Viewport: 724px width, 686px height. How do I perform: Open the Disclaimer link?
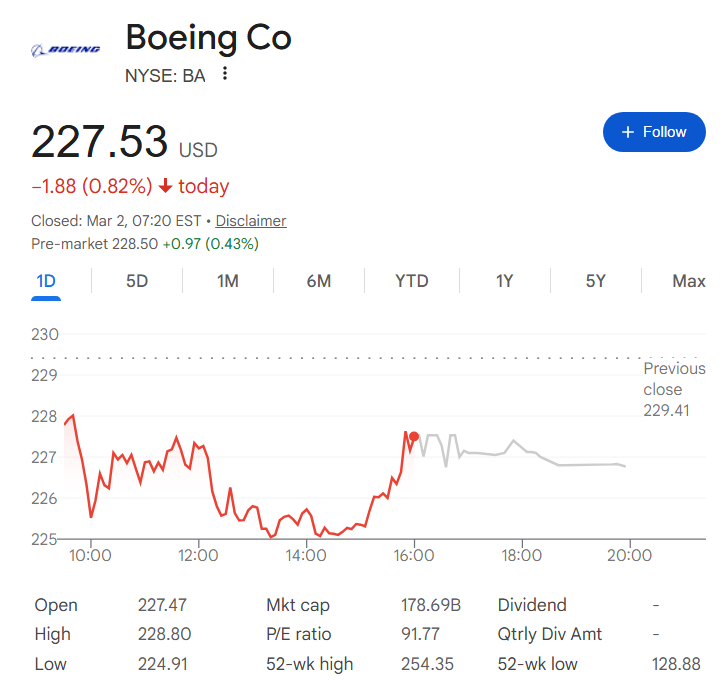tap(251, 221)
